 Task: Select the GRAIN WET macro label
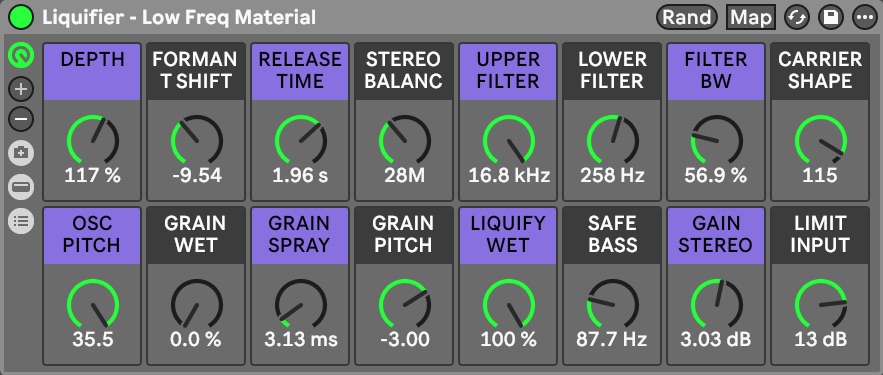click(197, 236)
